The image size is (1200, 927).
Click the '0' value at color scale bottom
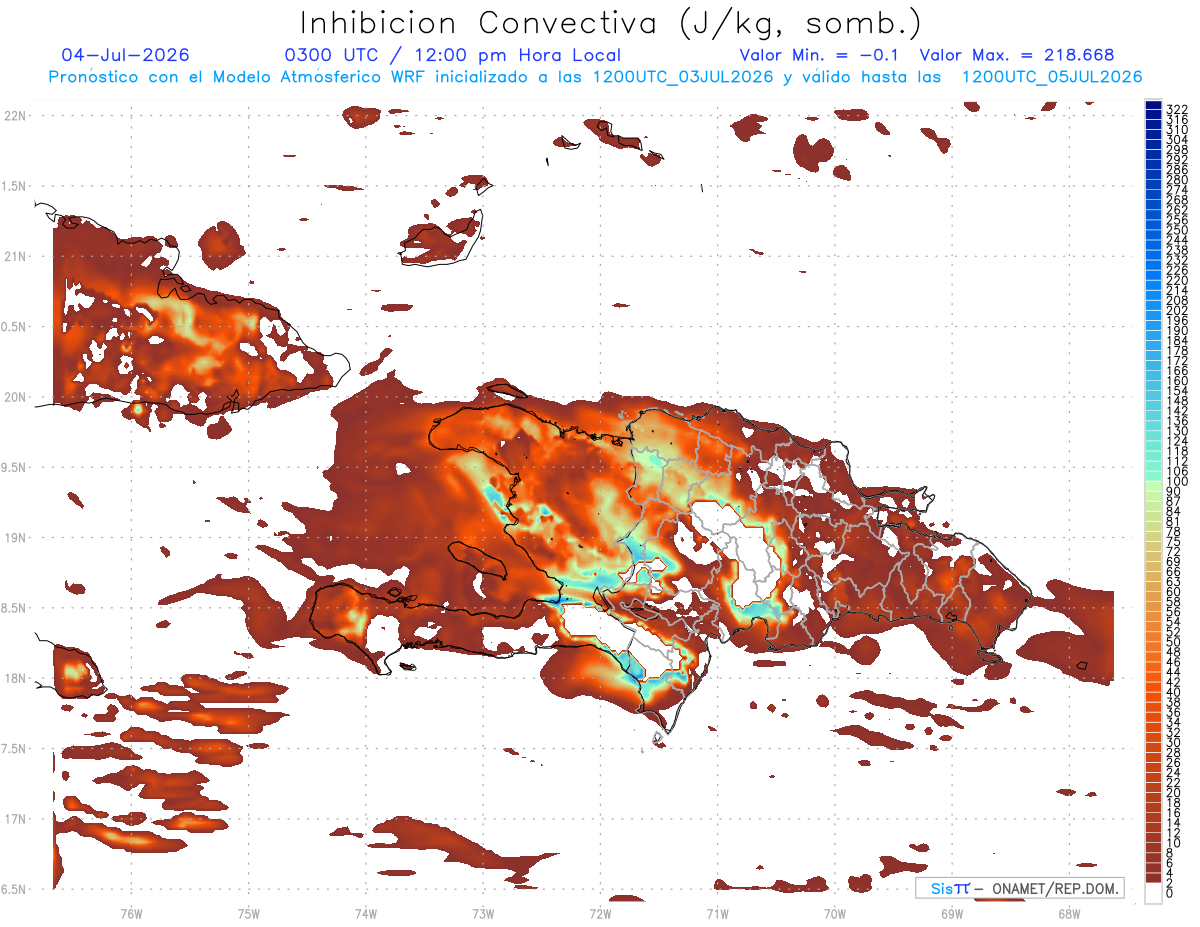[1169, 893]
